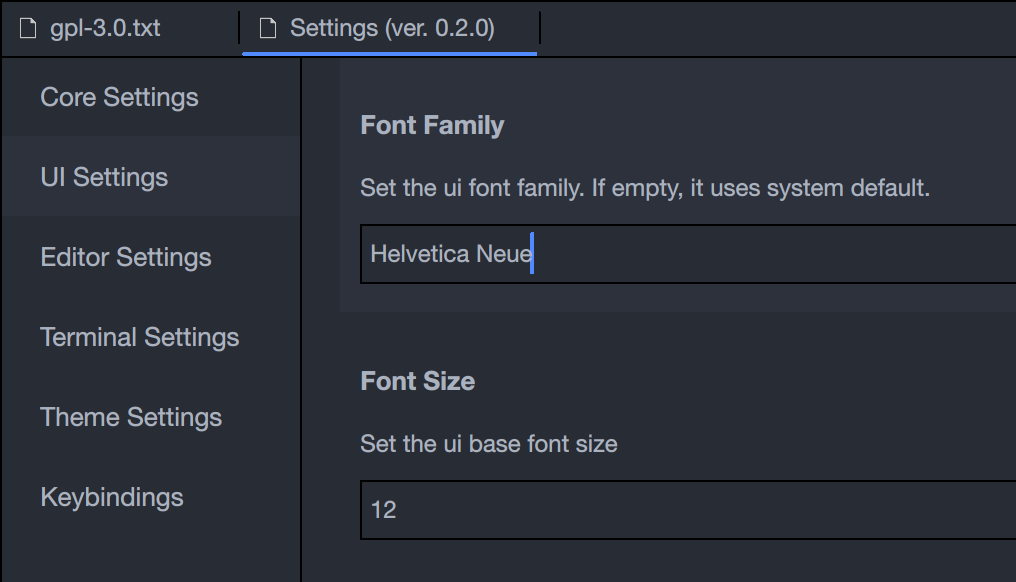
Task: Open Editor Settings section
Action: [x=125, y=257]
